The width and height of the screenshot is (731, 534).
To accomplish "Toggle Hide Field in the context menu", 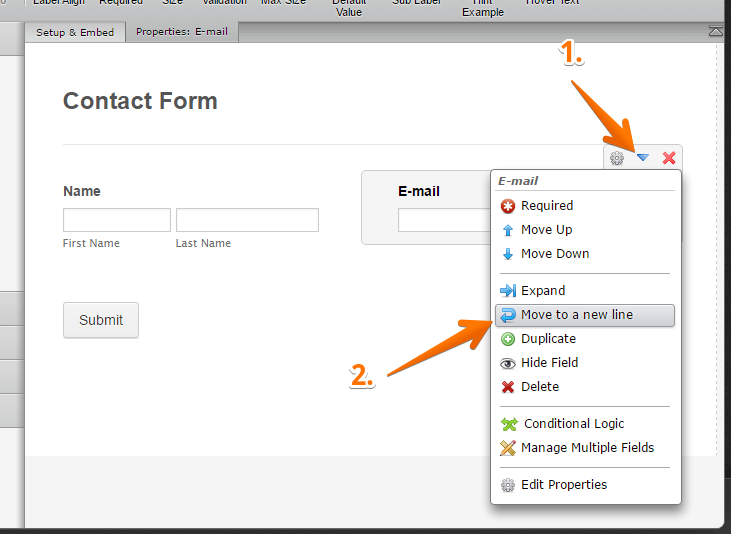I will point(549,363).
